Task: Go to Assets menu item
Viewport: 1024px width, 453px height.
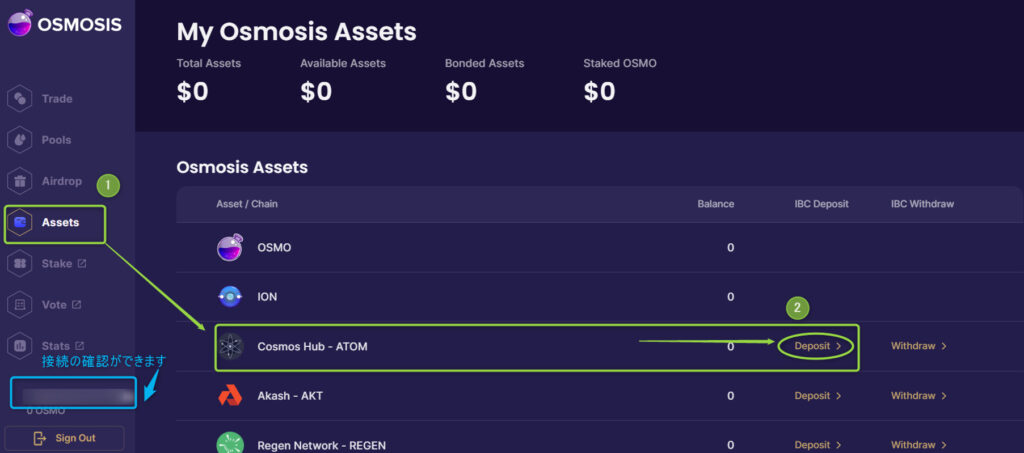Action: pyautogui.click(x=60, y=223)
